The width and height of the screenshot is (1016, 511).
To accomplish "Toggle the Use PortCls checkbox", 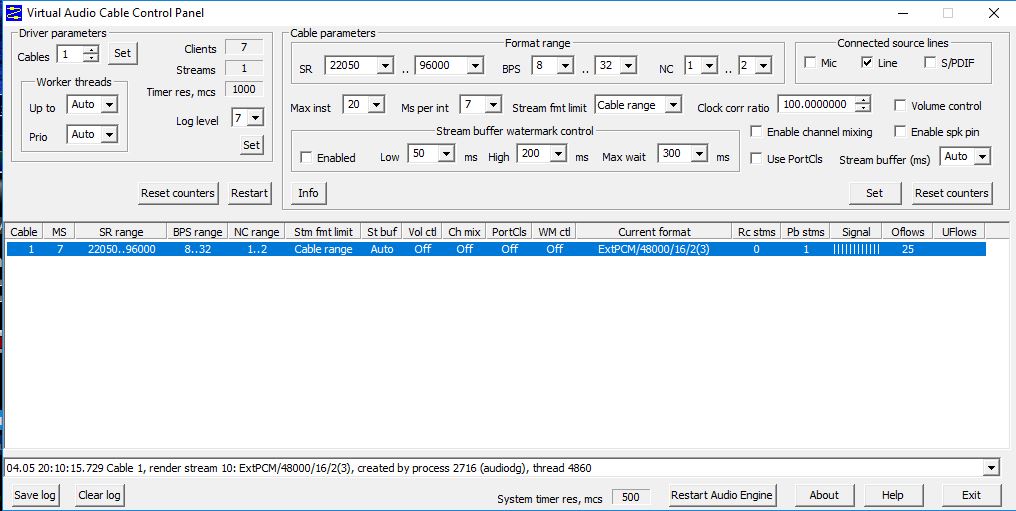I will 756,159.
